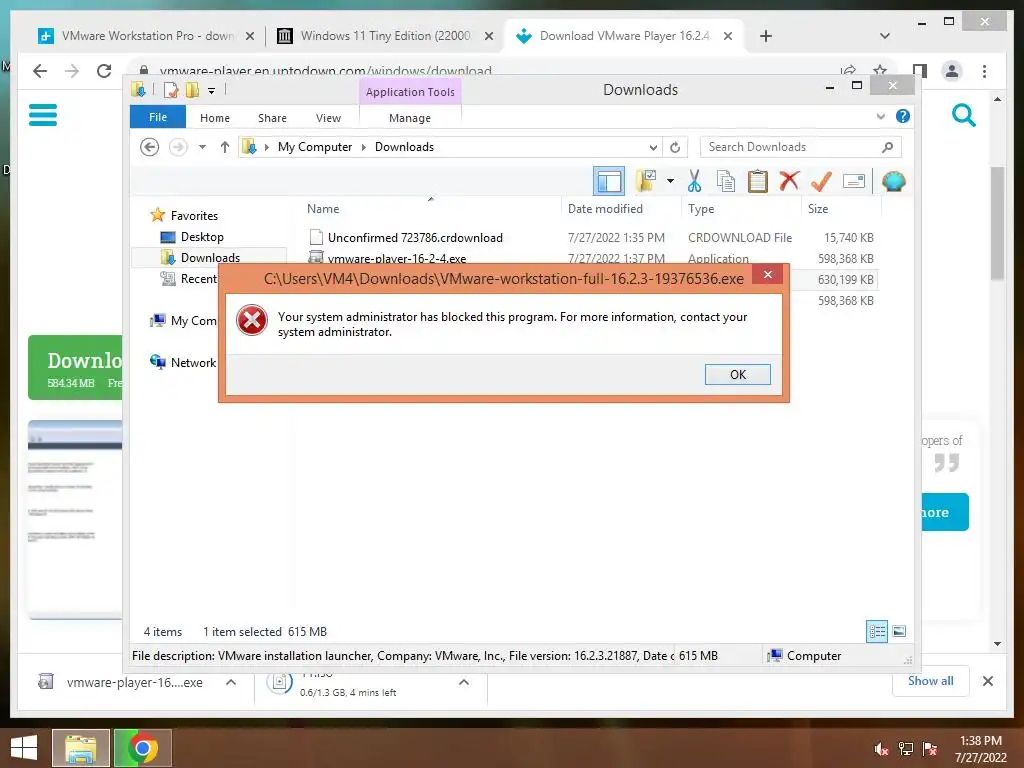Open the folder options dropdown arrow
This screenshot has width=1024, height=768.
click(x=670, y=181)
